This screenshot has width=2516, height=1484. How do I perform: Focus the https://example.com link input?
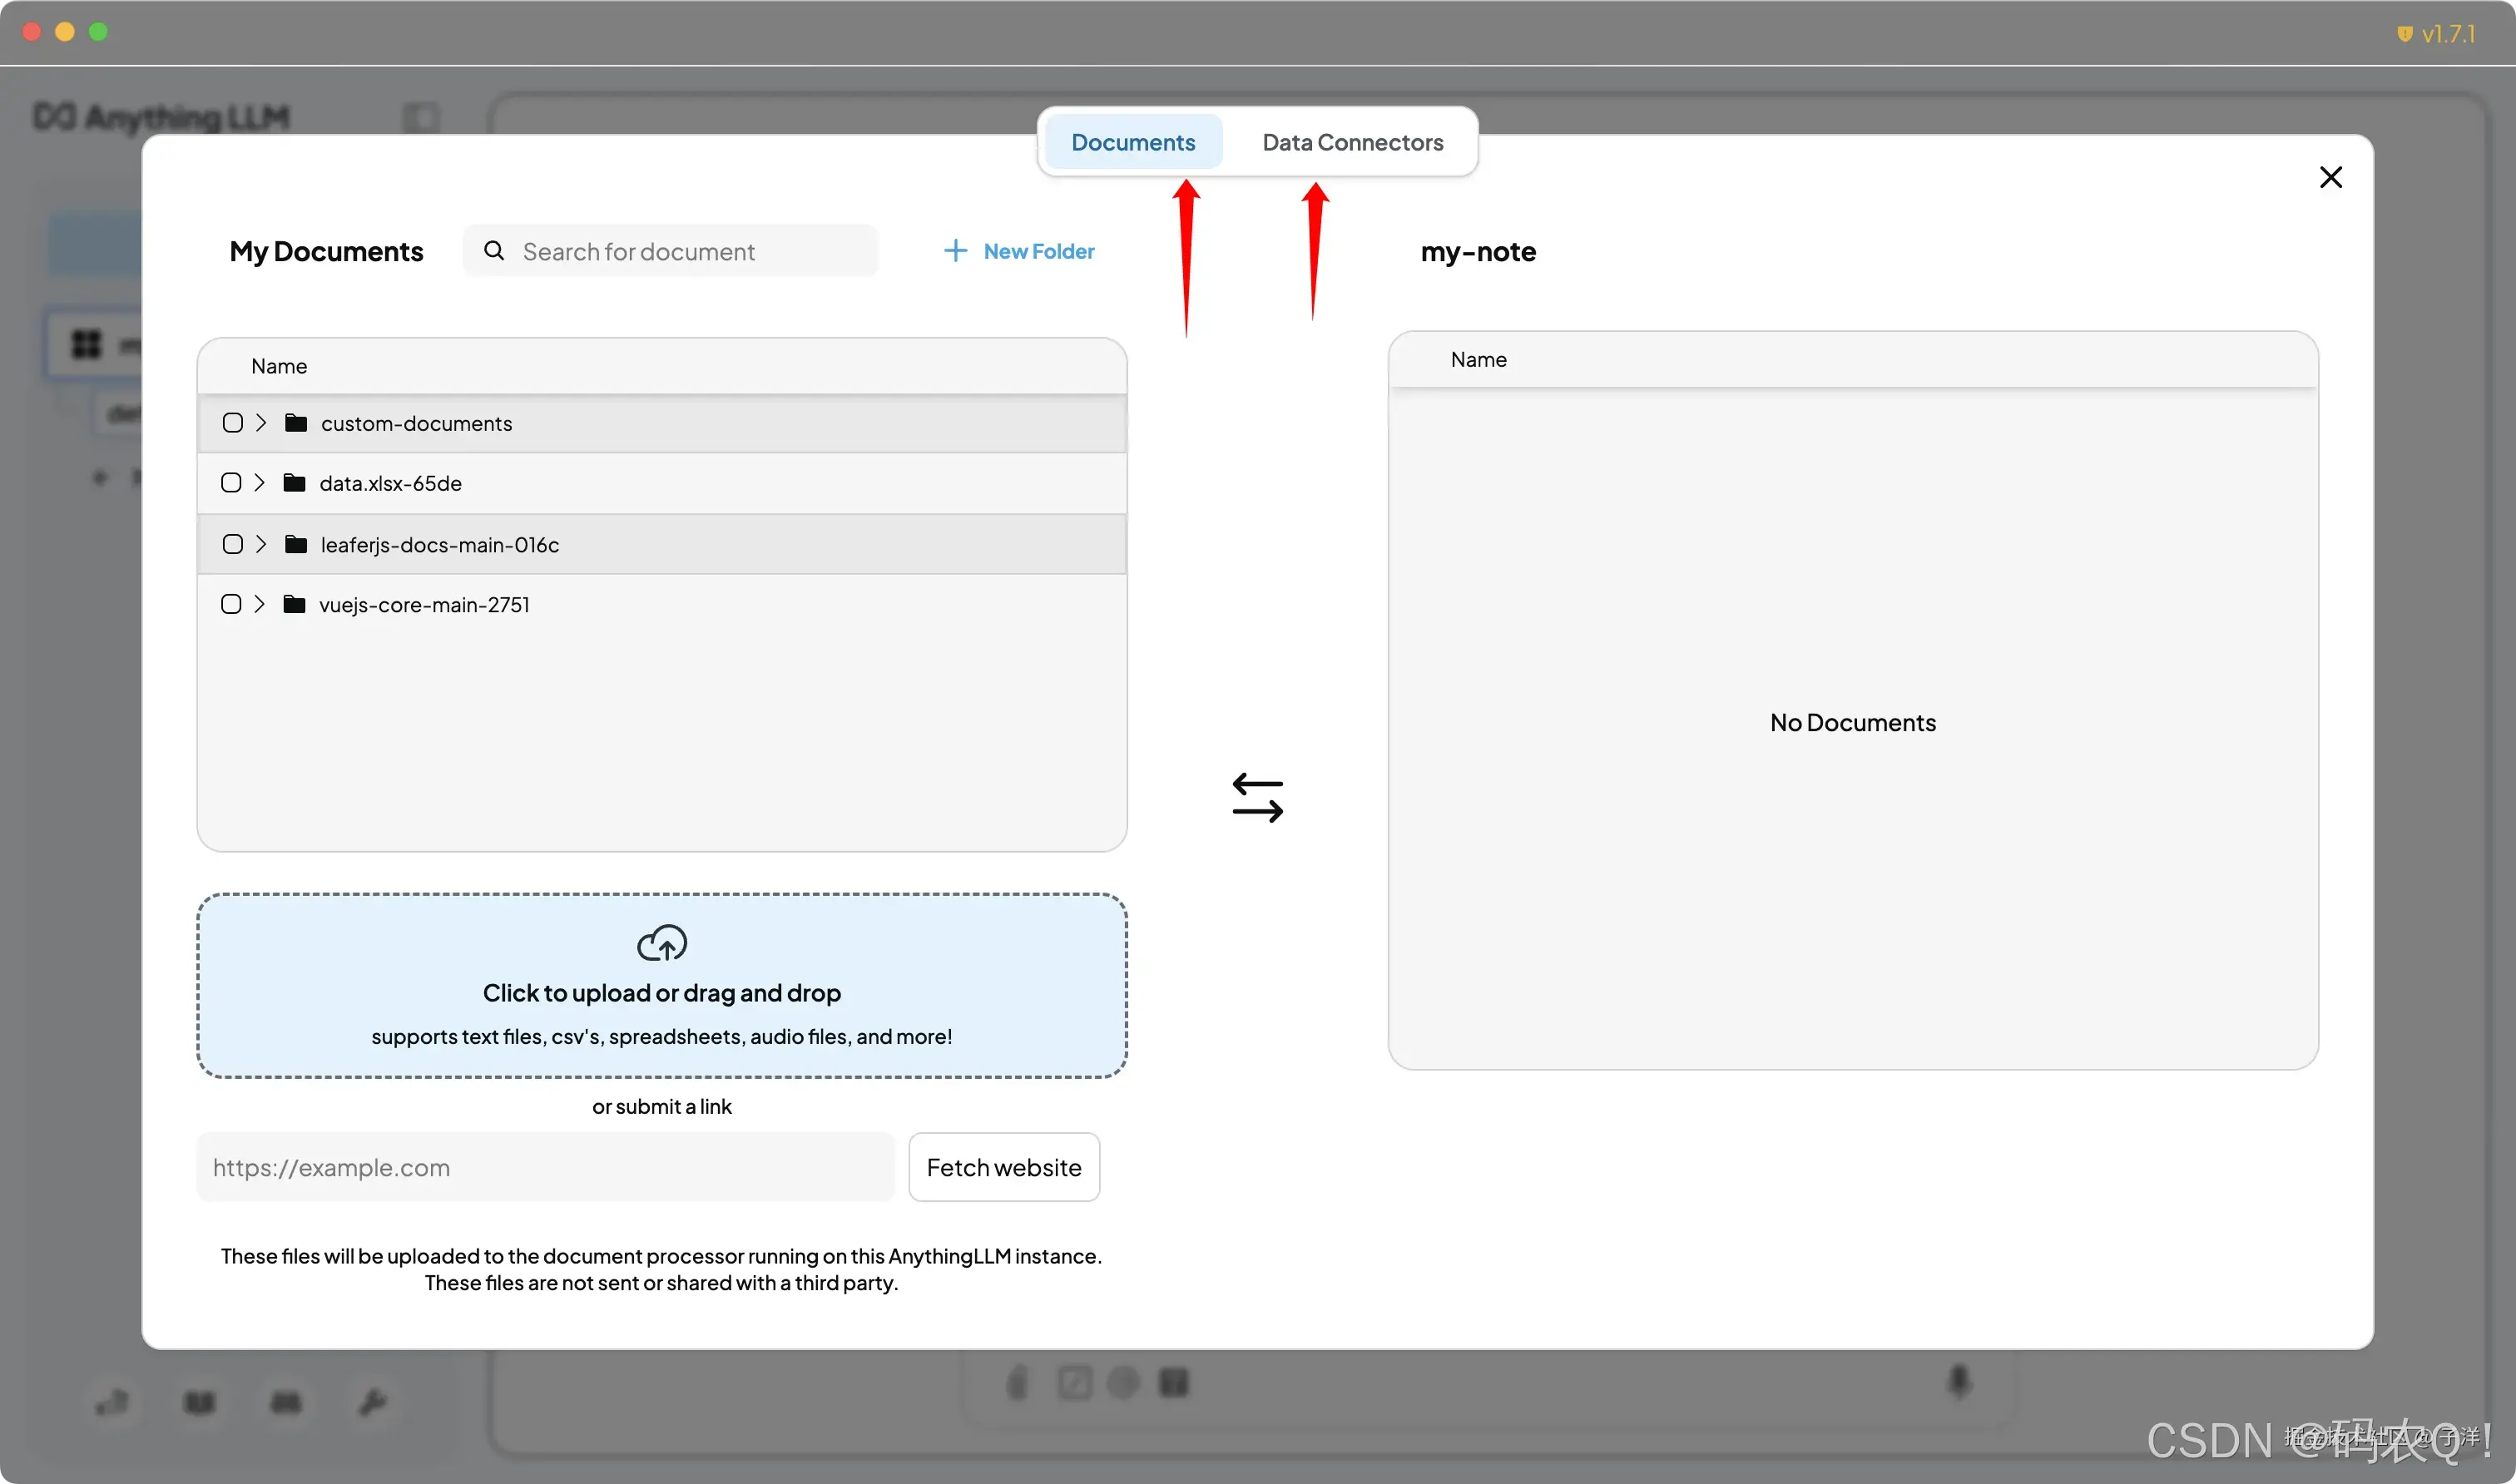tap(545, 1167)
